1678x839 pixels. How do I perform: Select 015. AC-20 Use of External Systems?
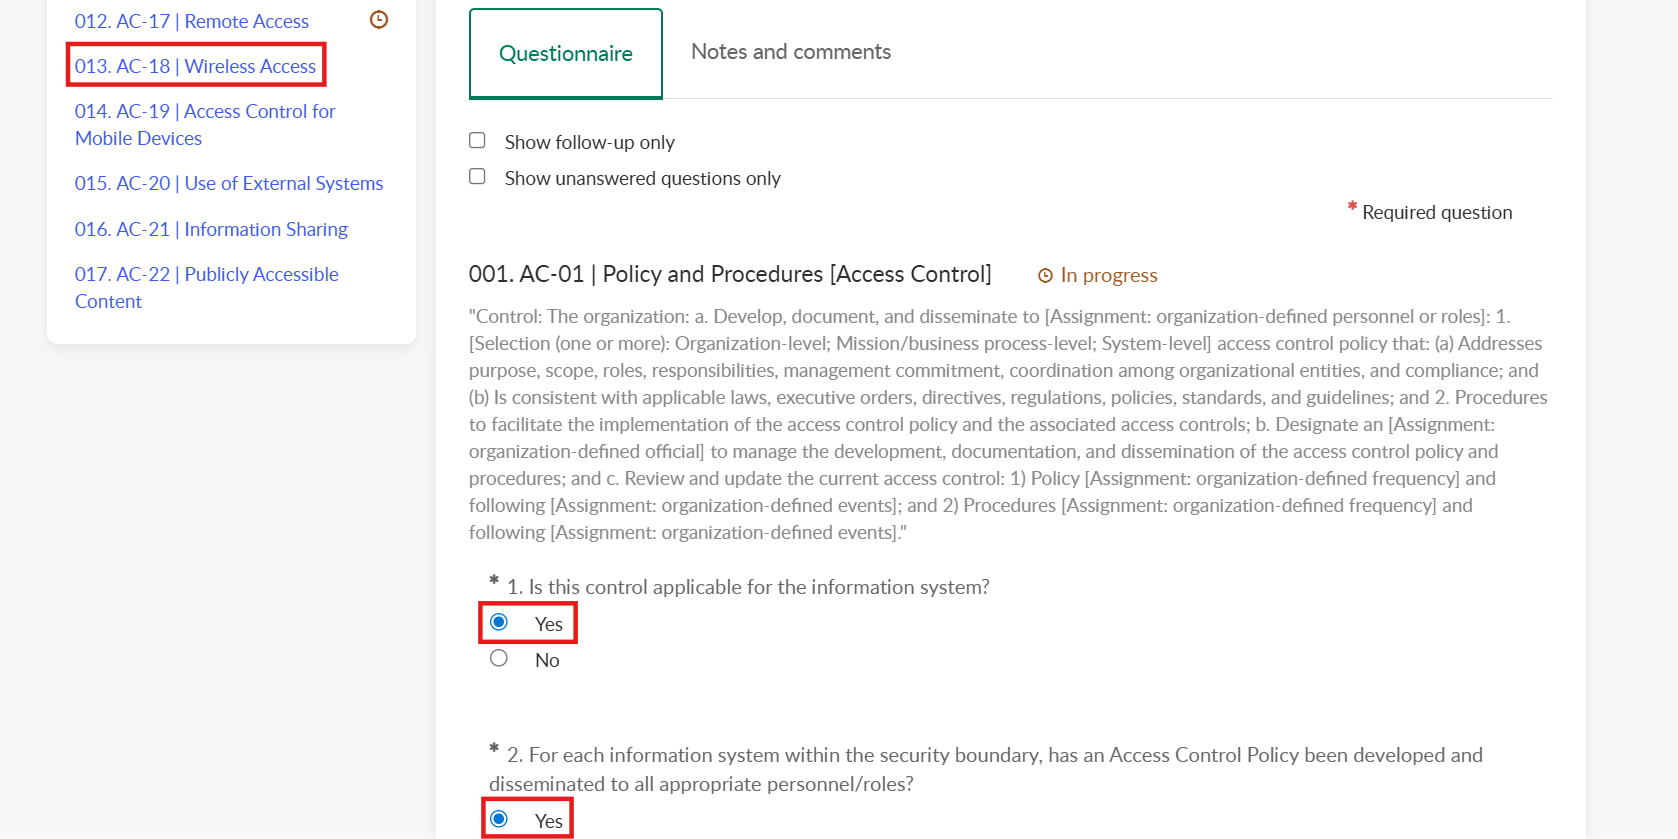click(229, 183)
